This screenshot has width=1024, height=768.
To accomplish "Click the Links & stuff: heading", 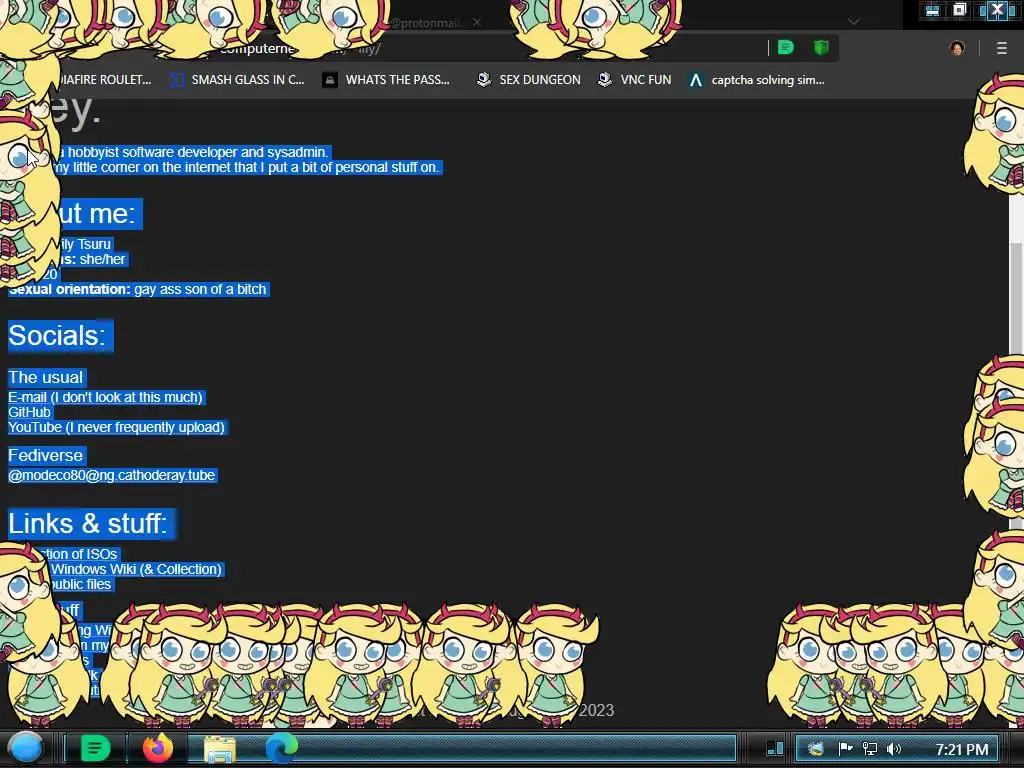I will 88,524.
